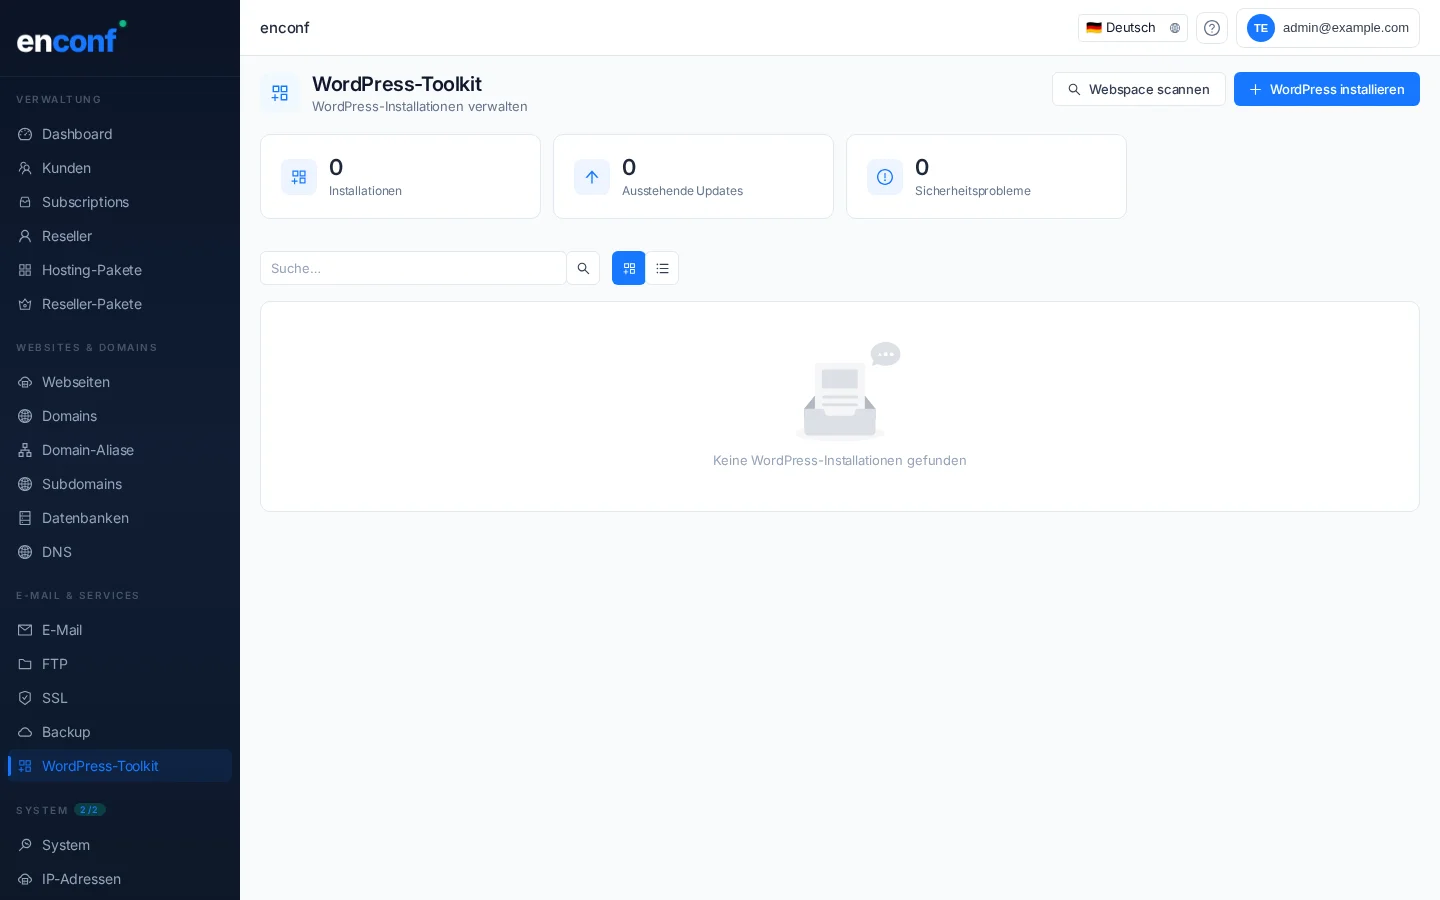Open the Dashboard menu entry
This screenshot has width=1440, height=900.
pyautogui.click(x=77, y=134)
